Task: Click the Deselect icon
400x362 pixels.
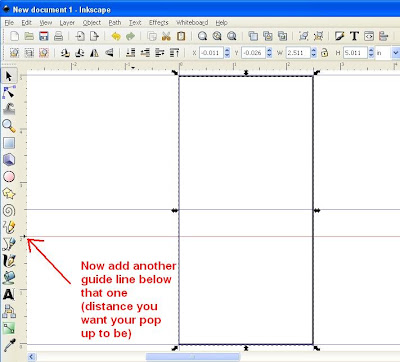Action: pyautogui.click(x=44, y=53)
